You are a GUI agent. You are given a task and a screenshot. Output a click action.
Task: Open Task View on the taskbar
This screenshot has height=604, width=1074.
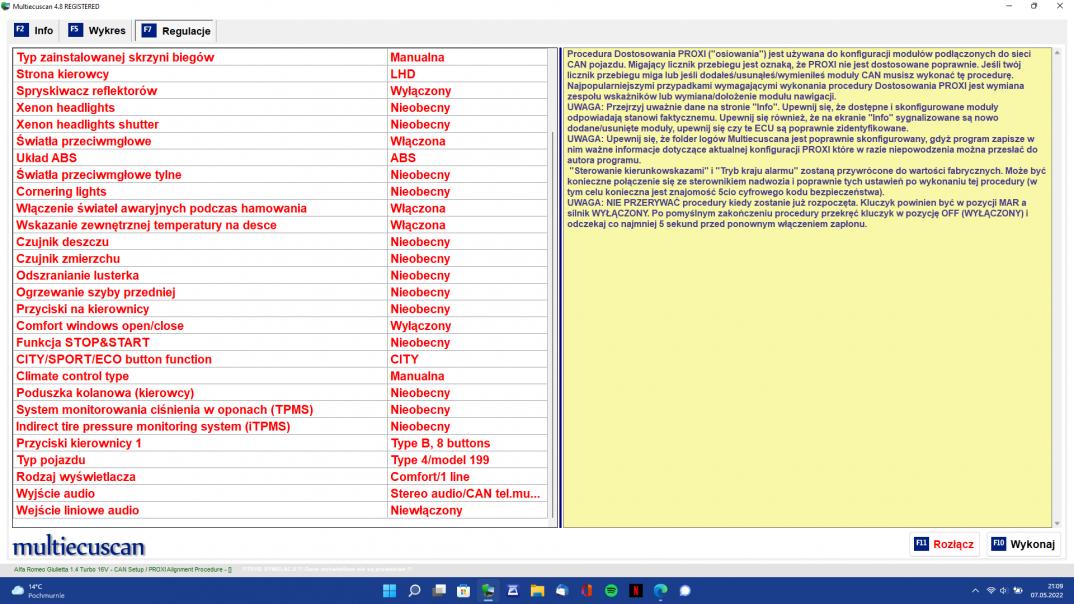point(439,590)
